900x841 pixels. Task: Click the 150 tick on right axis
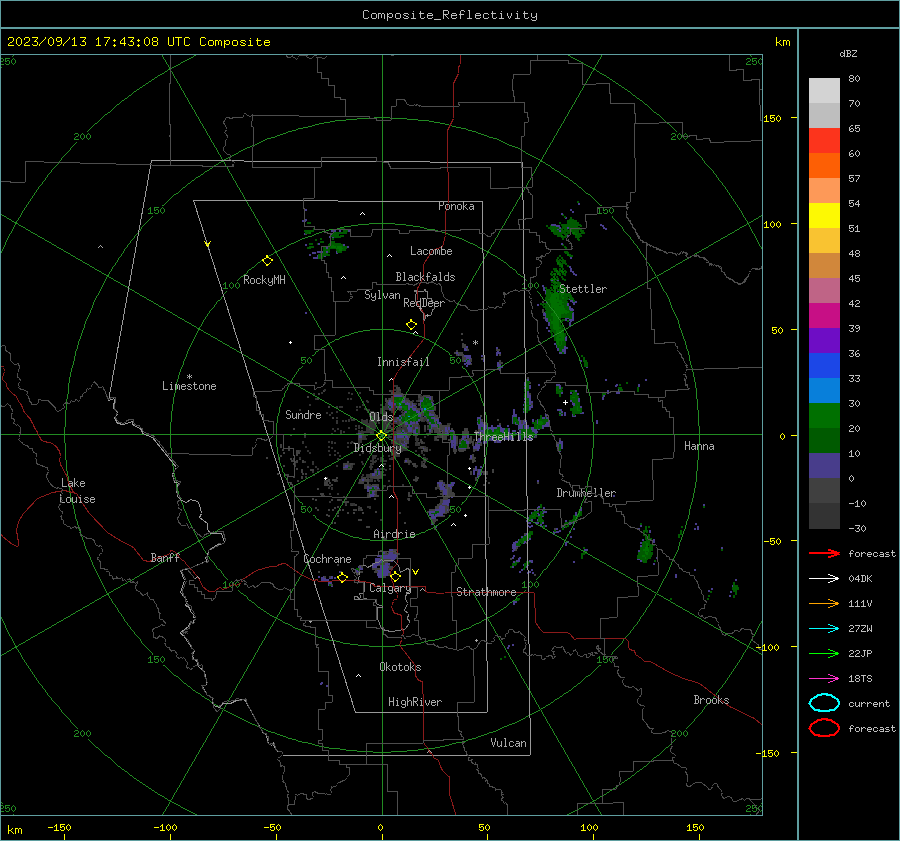point(773,118)
